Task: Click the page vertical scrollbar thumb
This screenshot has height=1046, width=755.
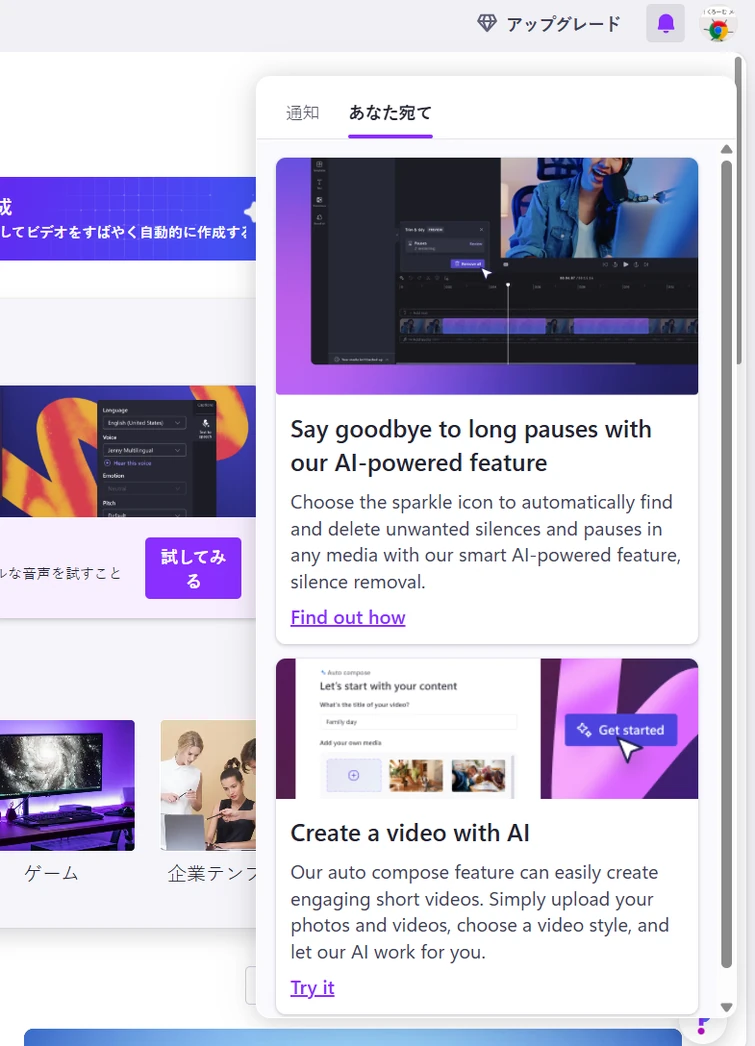Action: [738, 210]
